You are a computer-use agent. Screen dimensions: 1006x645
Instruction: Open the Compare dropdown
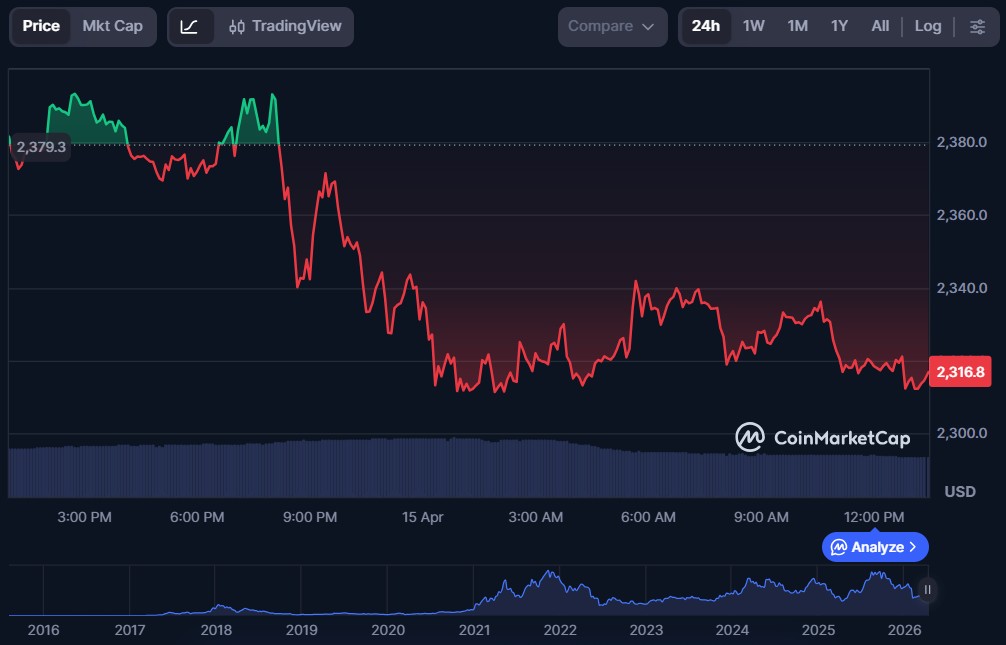(611, 26)
